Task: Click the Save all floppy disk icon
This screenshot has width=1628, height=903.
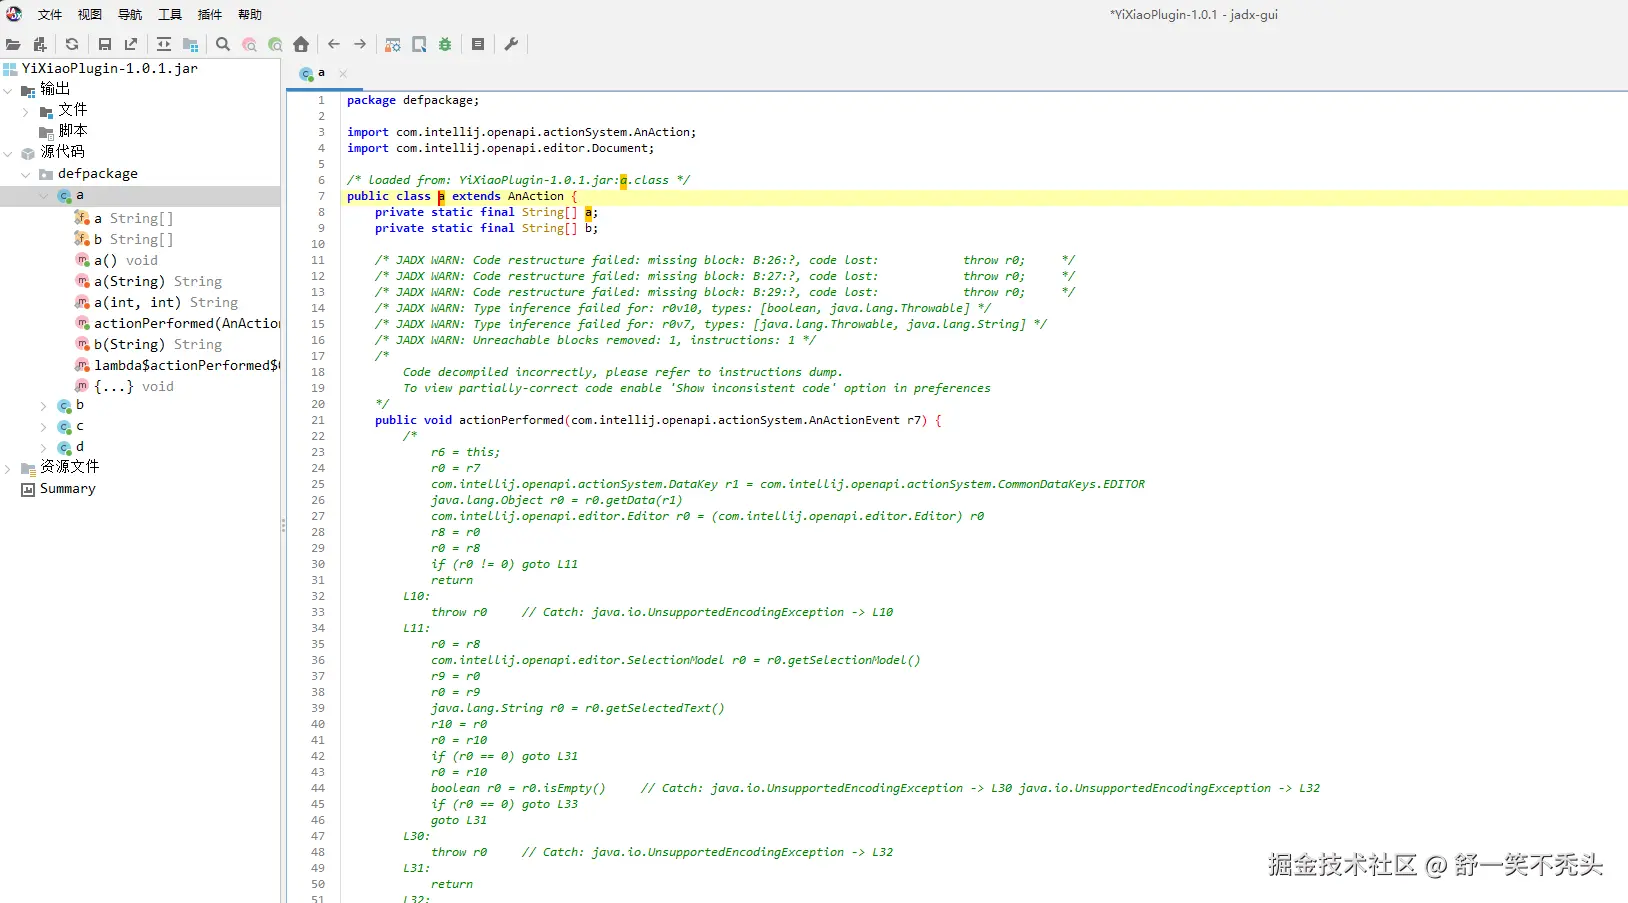Action: tap(105, 44)
